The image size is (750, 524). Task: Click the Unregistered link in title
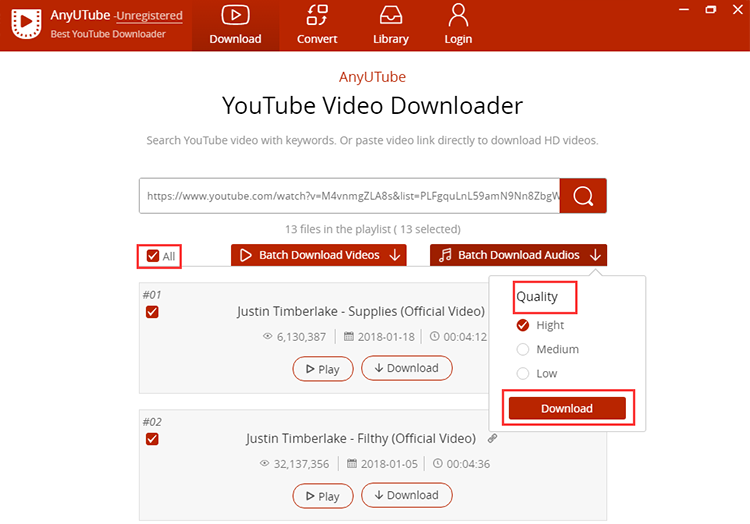pos(149,16)
